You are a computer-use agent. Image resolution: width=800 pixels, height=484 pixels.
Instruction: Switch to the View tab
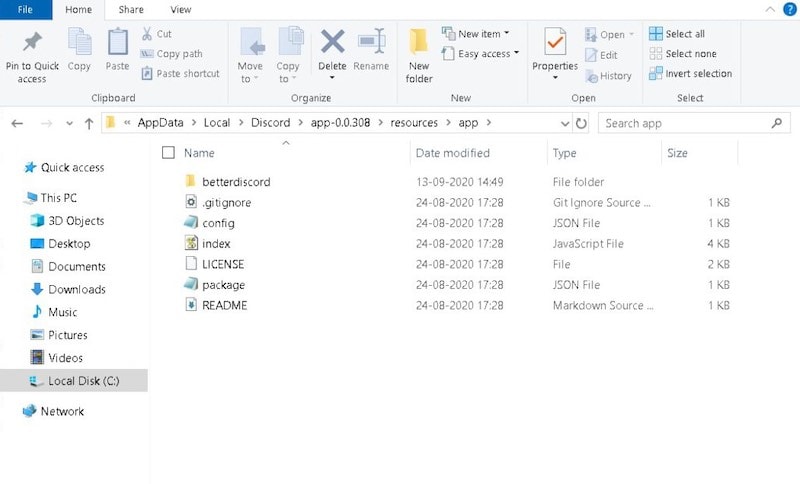point(181,10)
